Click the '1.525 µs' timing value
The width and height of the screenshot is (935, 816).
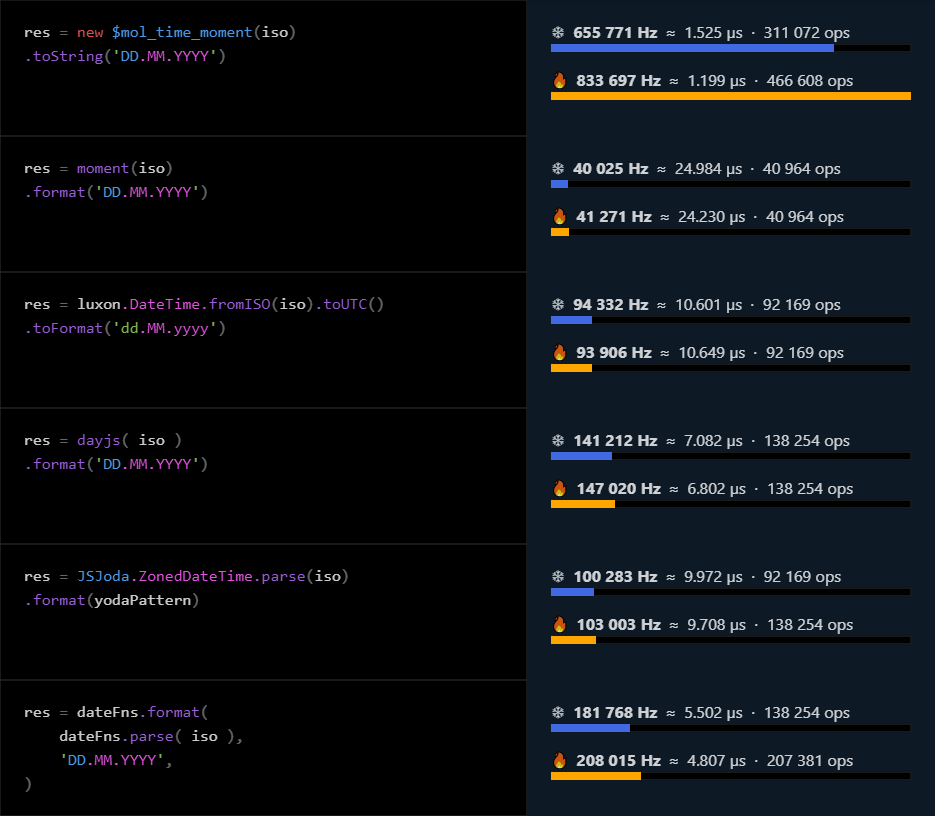(713, 33)
